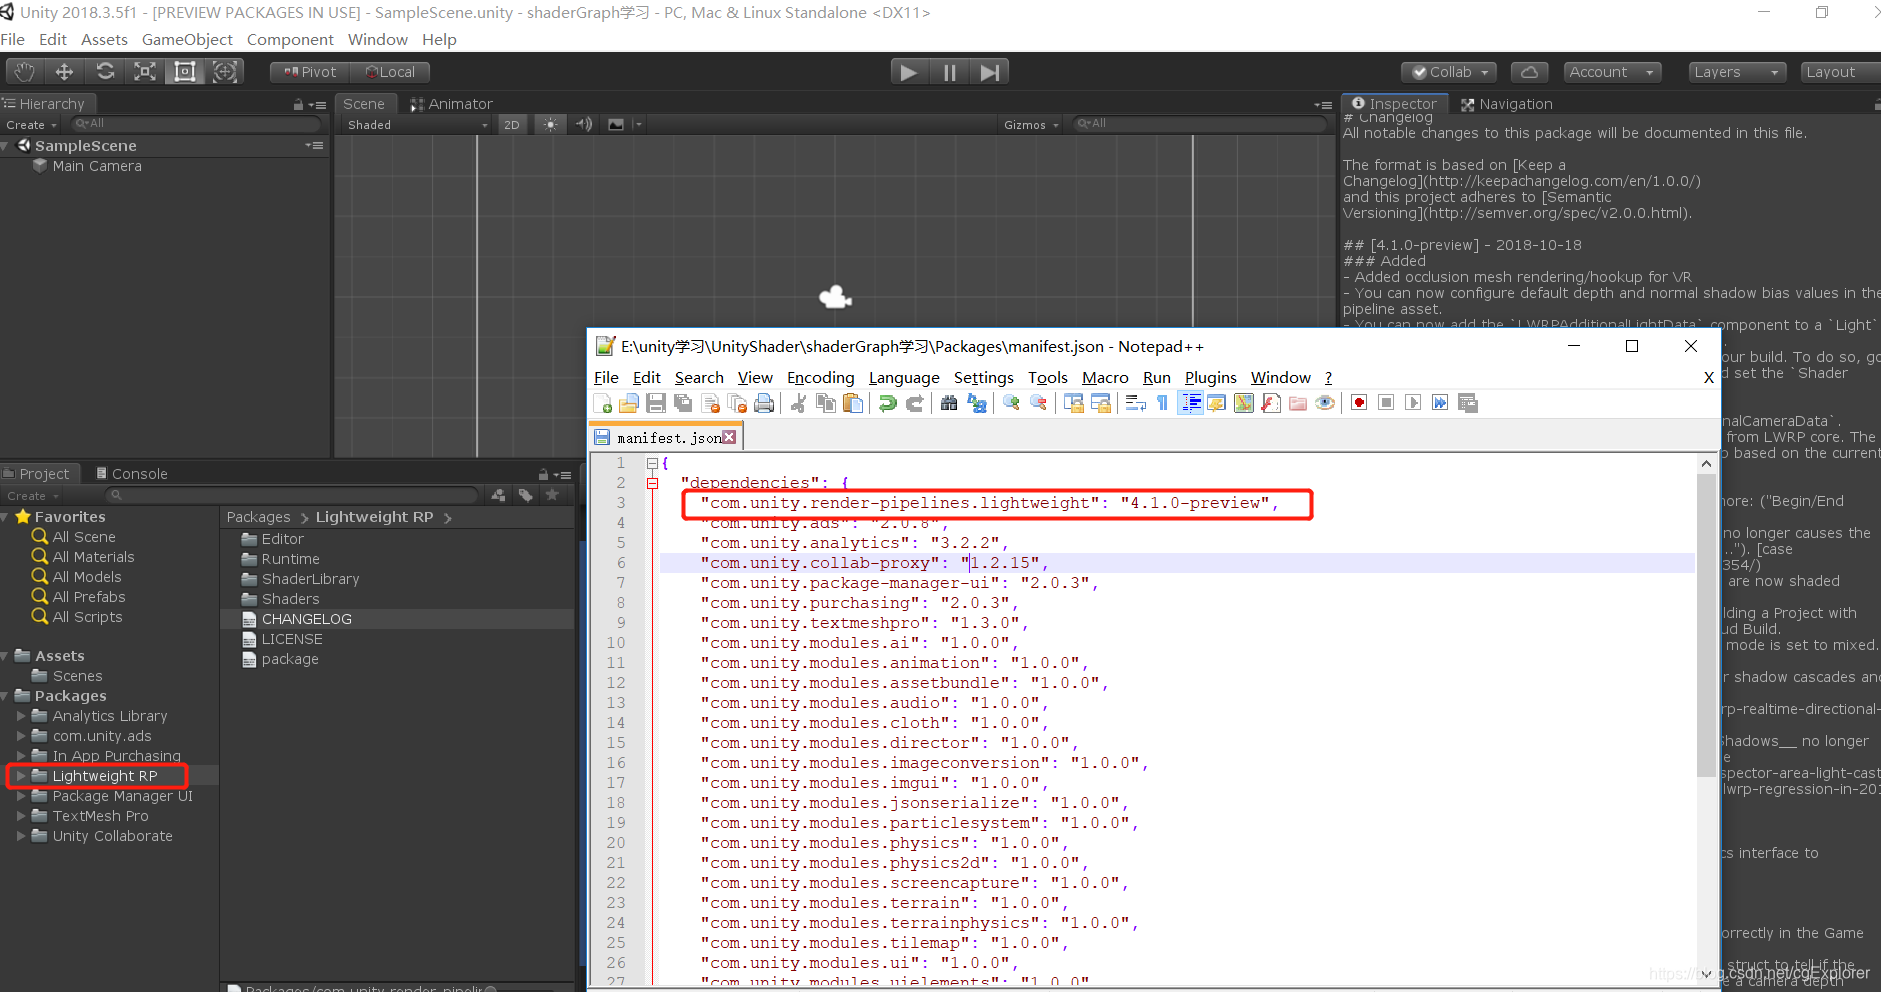The image size is (1881, 992).
Task: Toggle Hierarchy panel lock icon
Action: [x=298, y=105]
